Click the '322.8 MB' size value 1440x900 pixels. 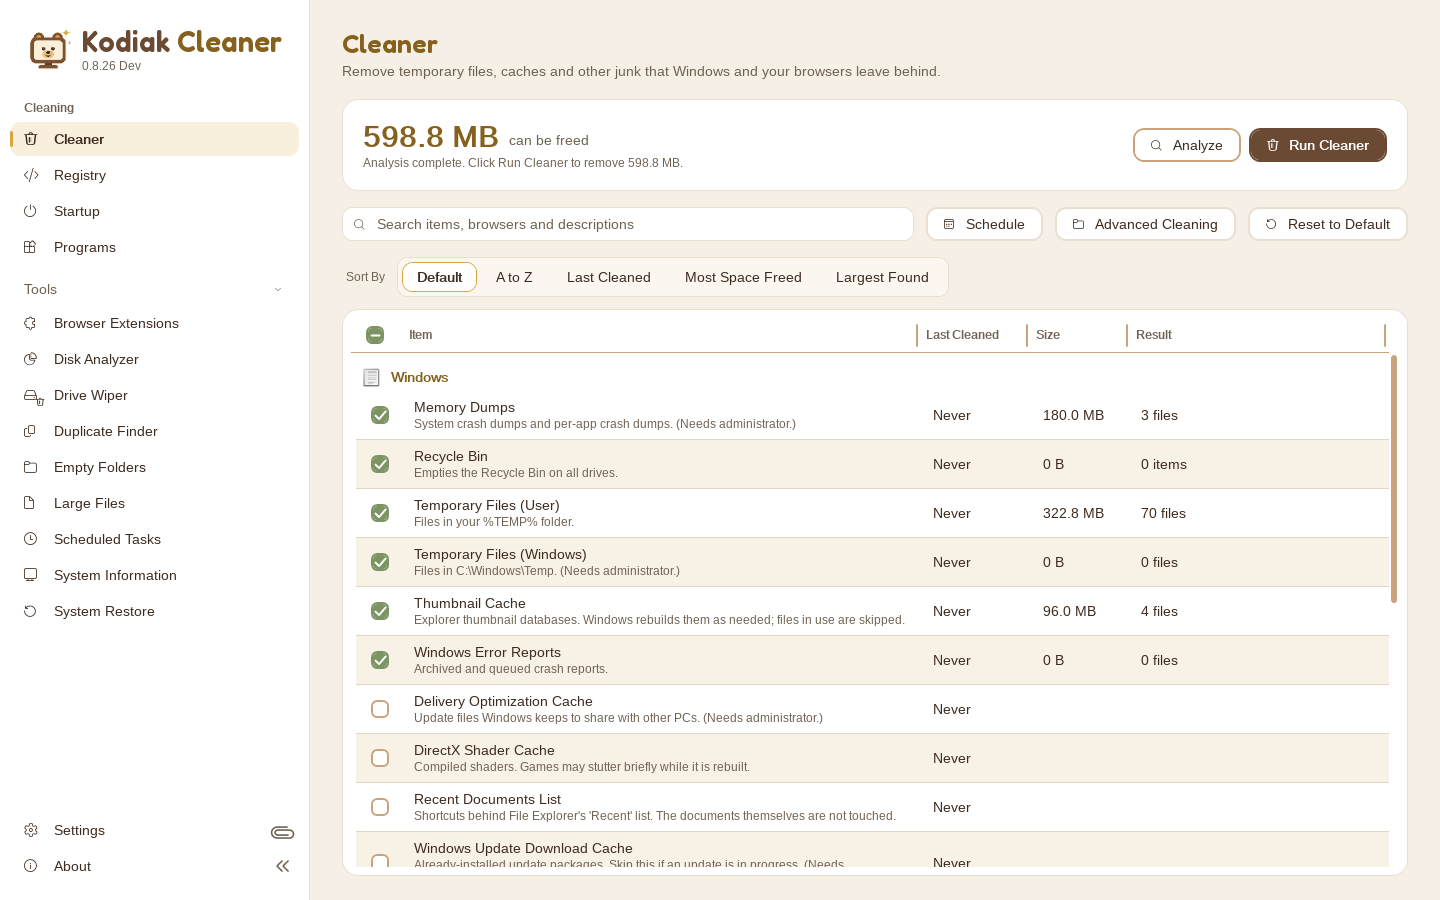click(1074, 513)
